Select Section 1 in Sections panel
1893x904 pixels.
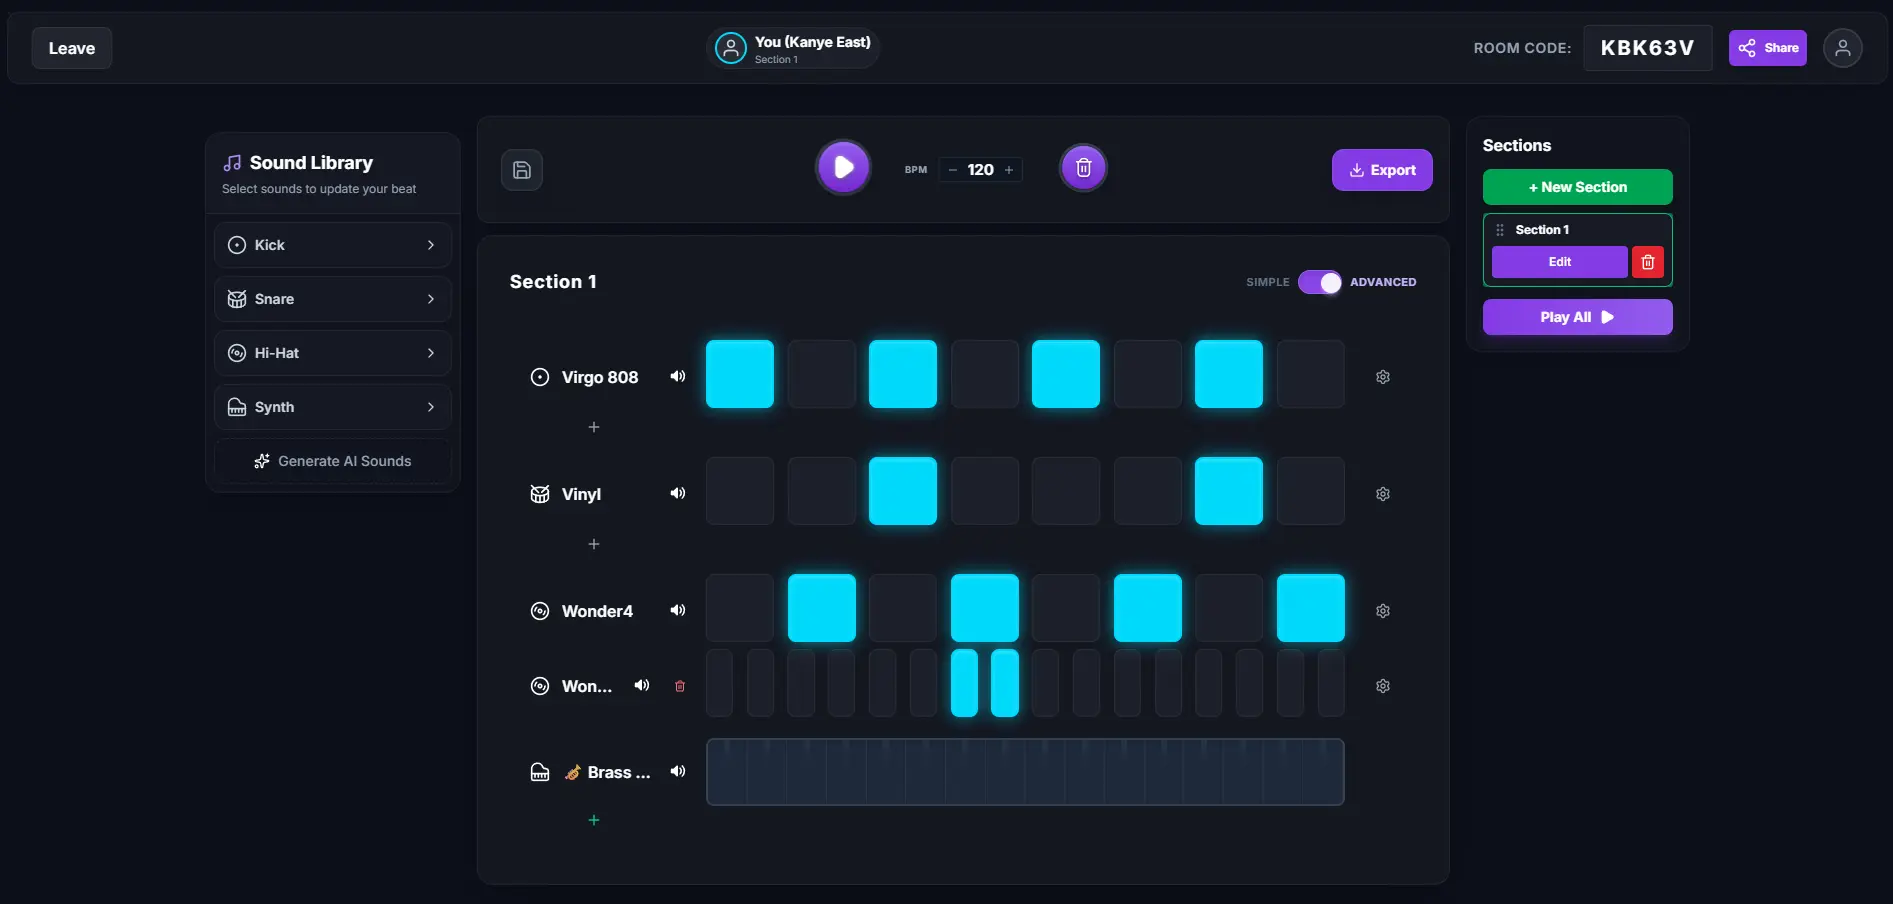click(x=1542, y=230)
